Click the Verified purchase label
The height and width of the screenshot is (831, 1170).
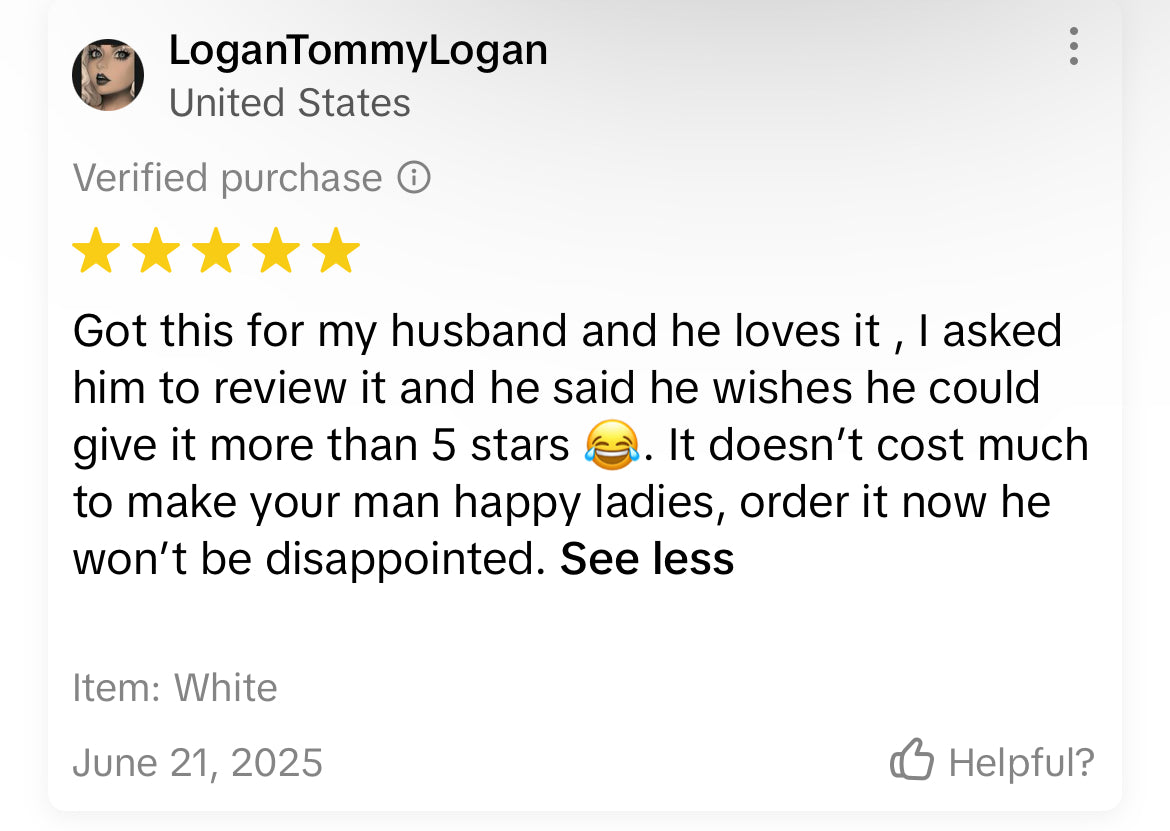(228, 178)
